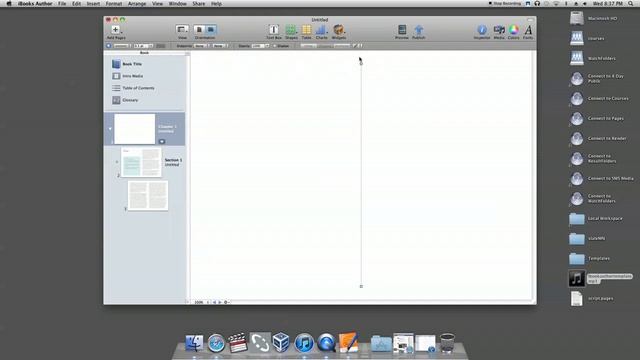
Task: Open the Endpoints left dropdown
Action: (x=202, y=46)
